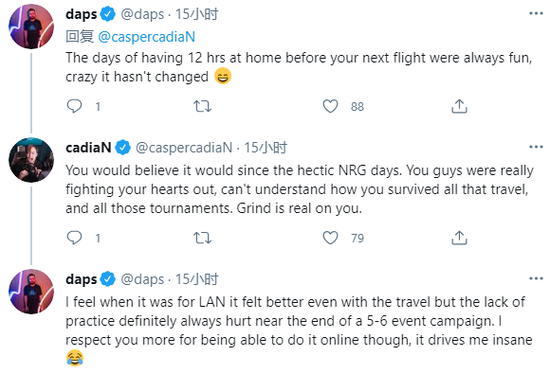Screen dimensions: 550x374
Task: Reply to daps' first tweet
Action: tap(74, 106)
